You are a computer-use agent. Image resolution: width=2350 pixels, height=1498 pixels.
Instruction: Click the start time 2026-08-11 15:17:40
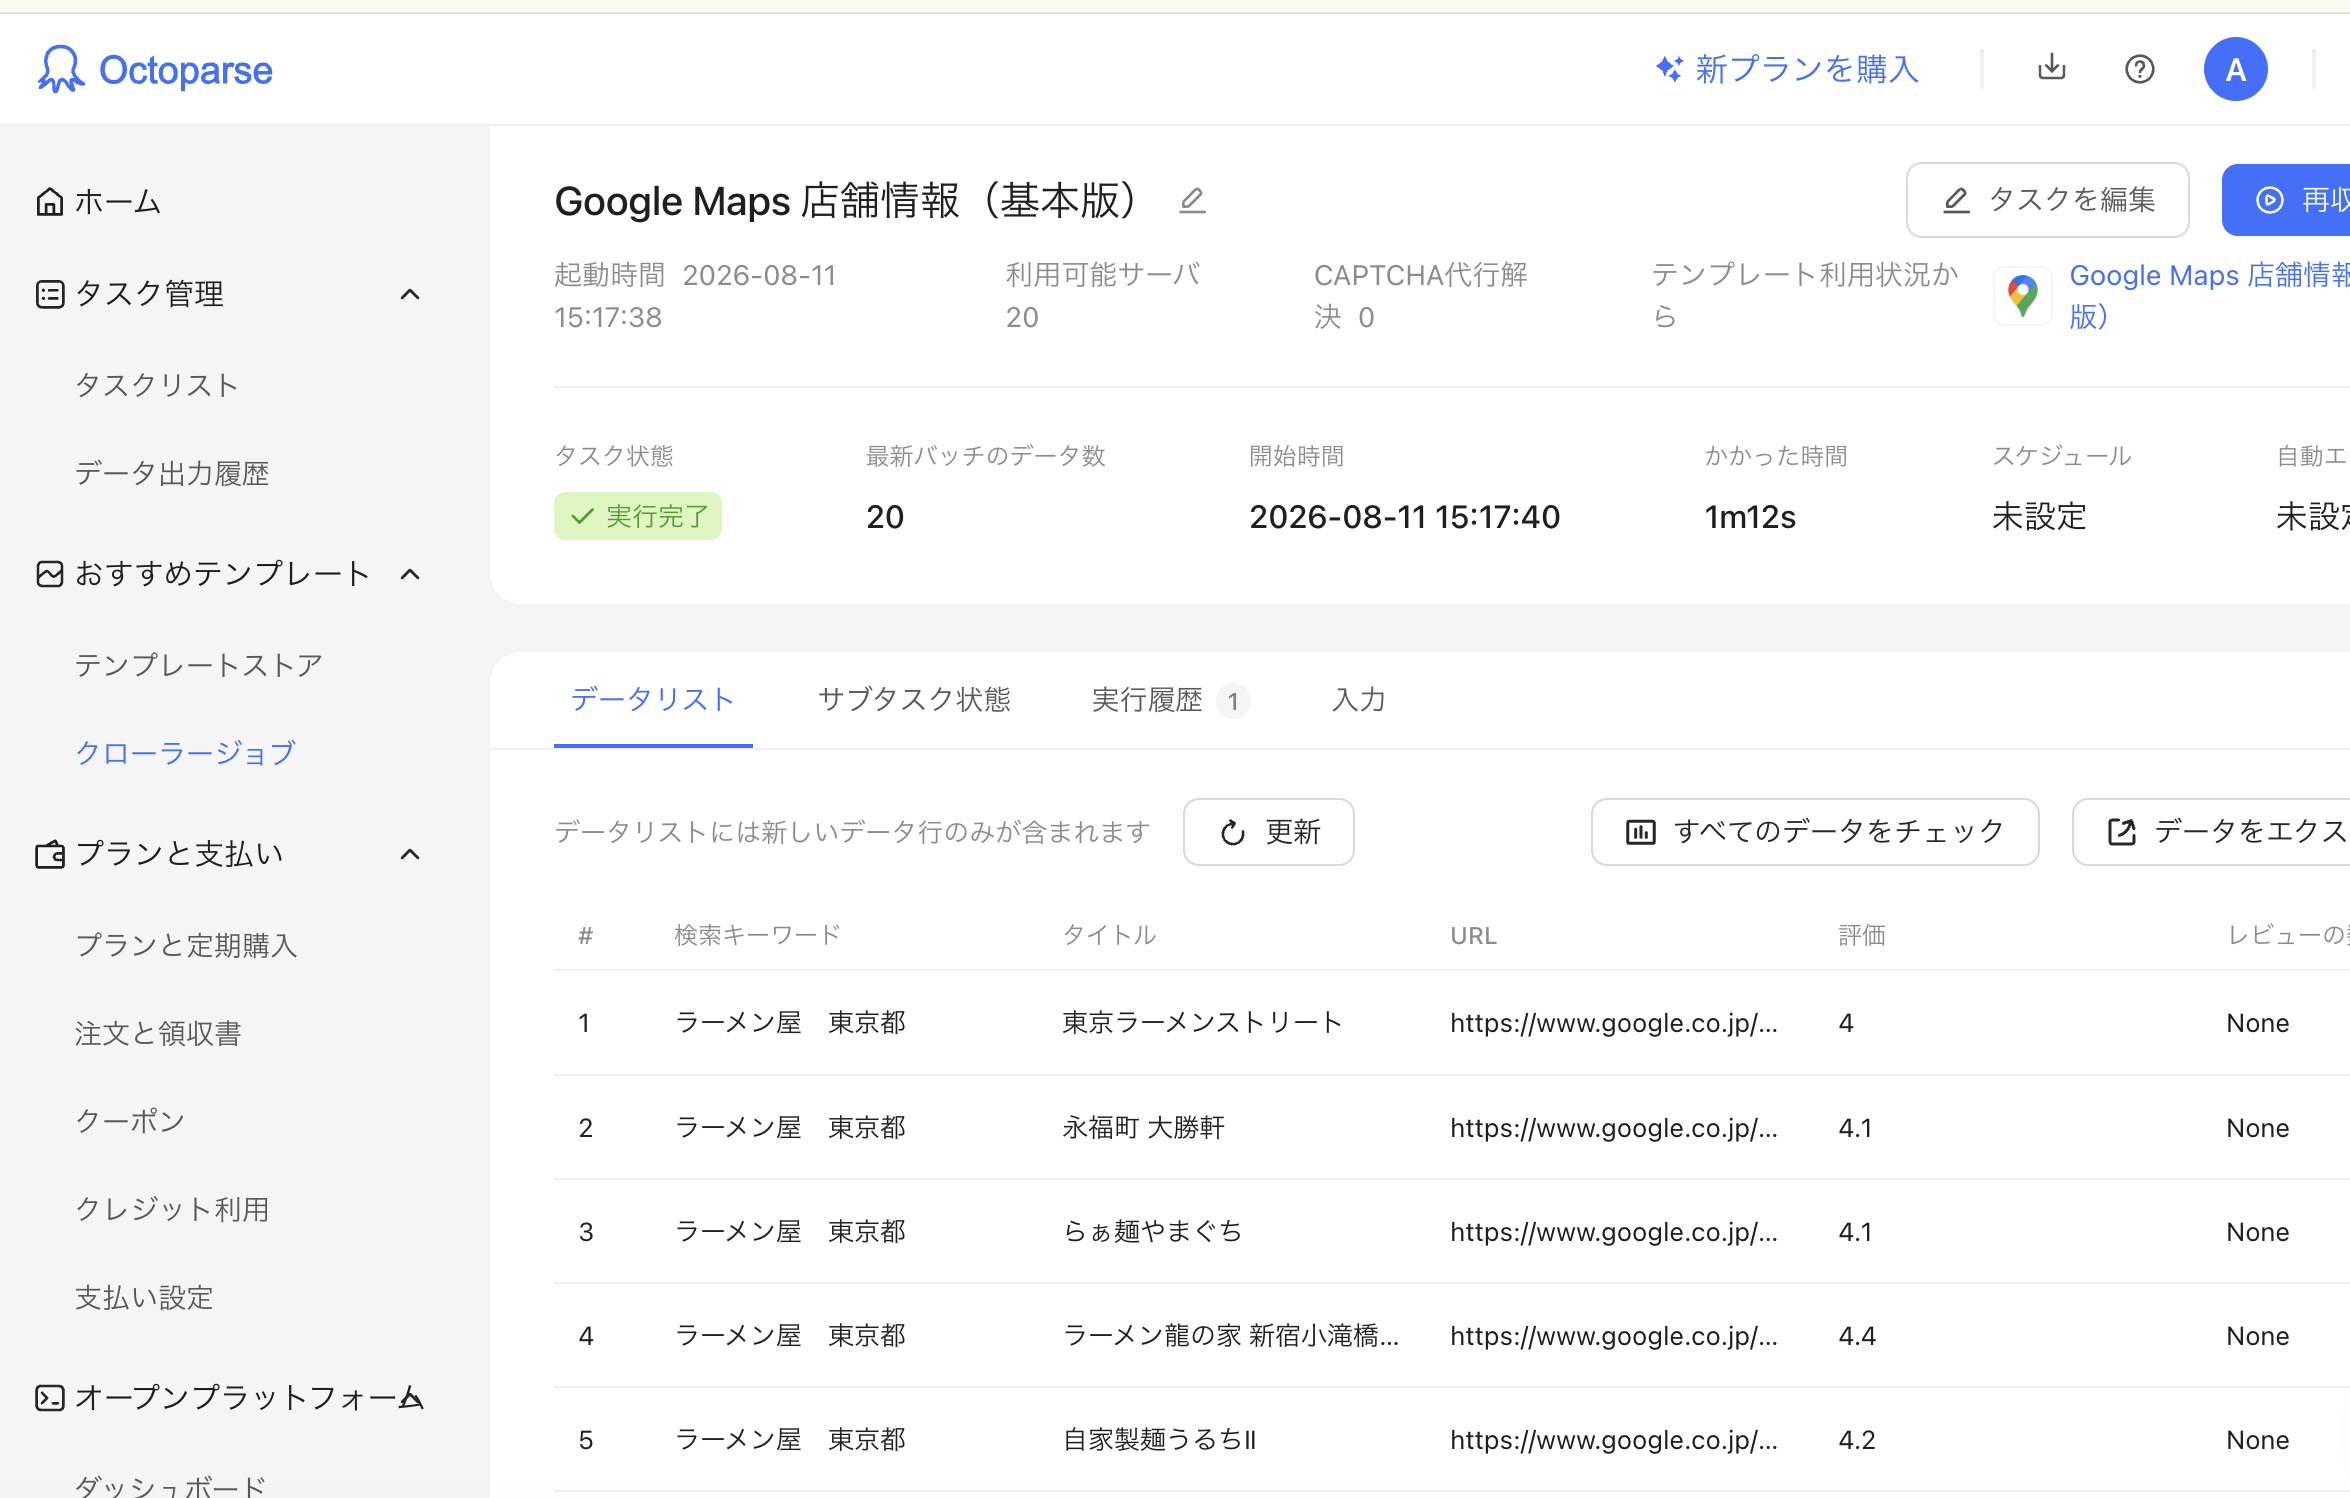point(1405,517)
